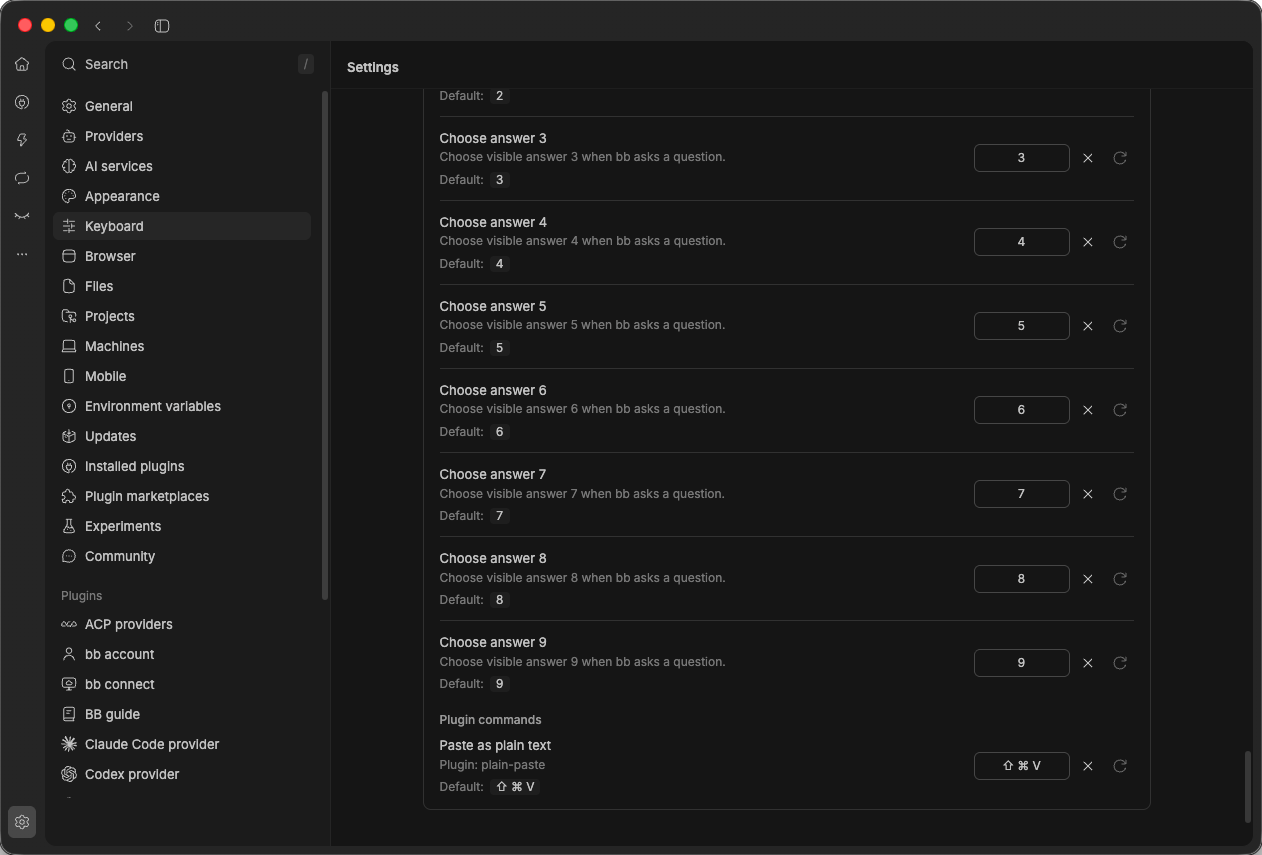Open General settings
Viewport: 1262px width, 855px height.
[x=182, y=106]
